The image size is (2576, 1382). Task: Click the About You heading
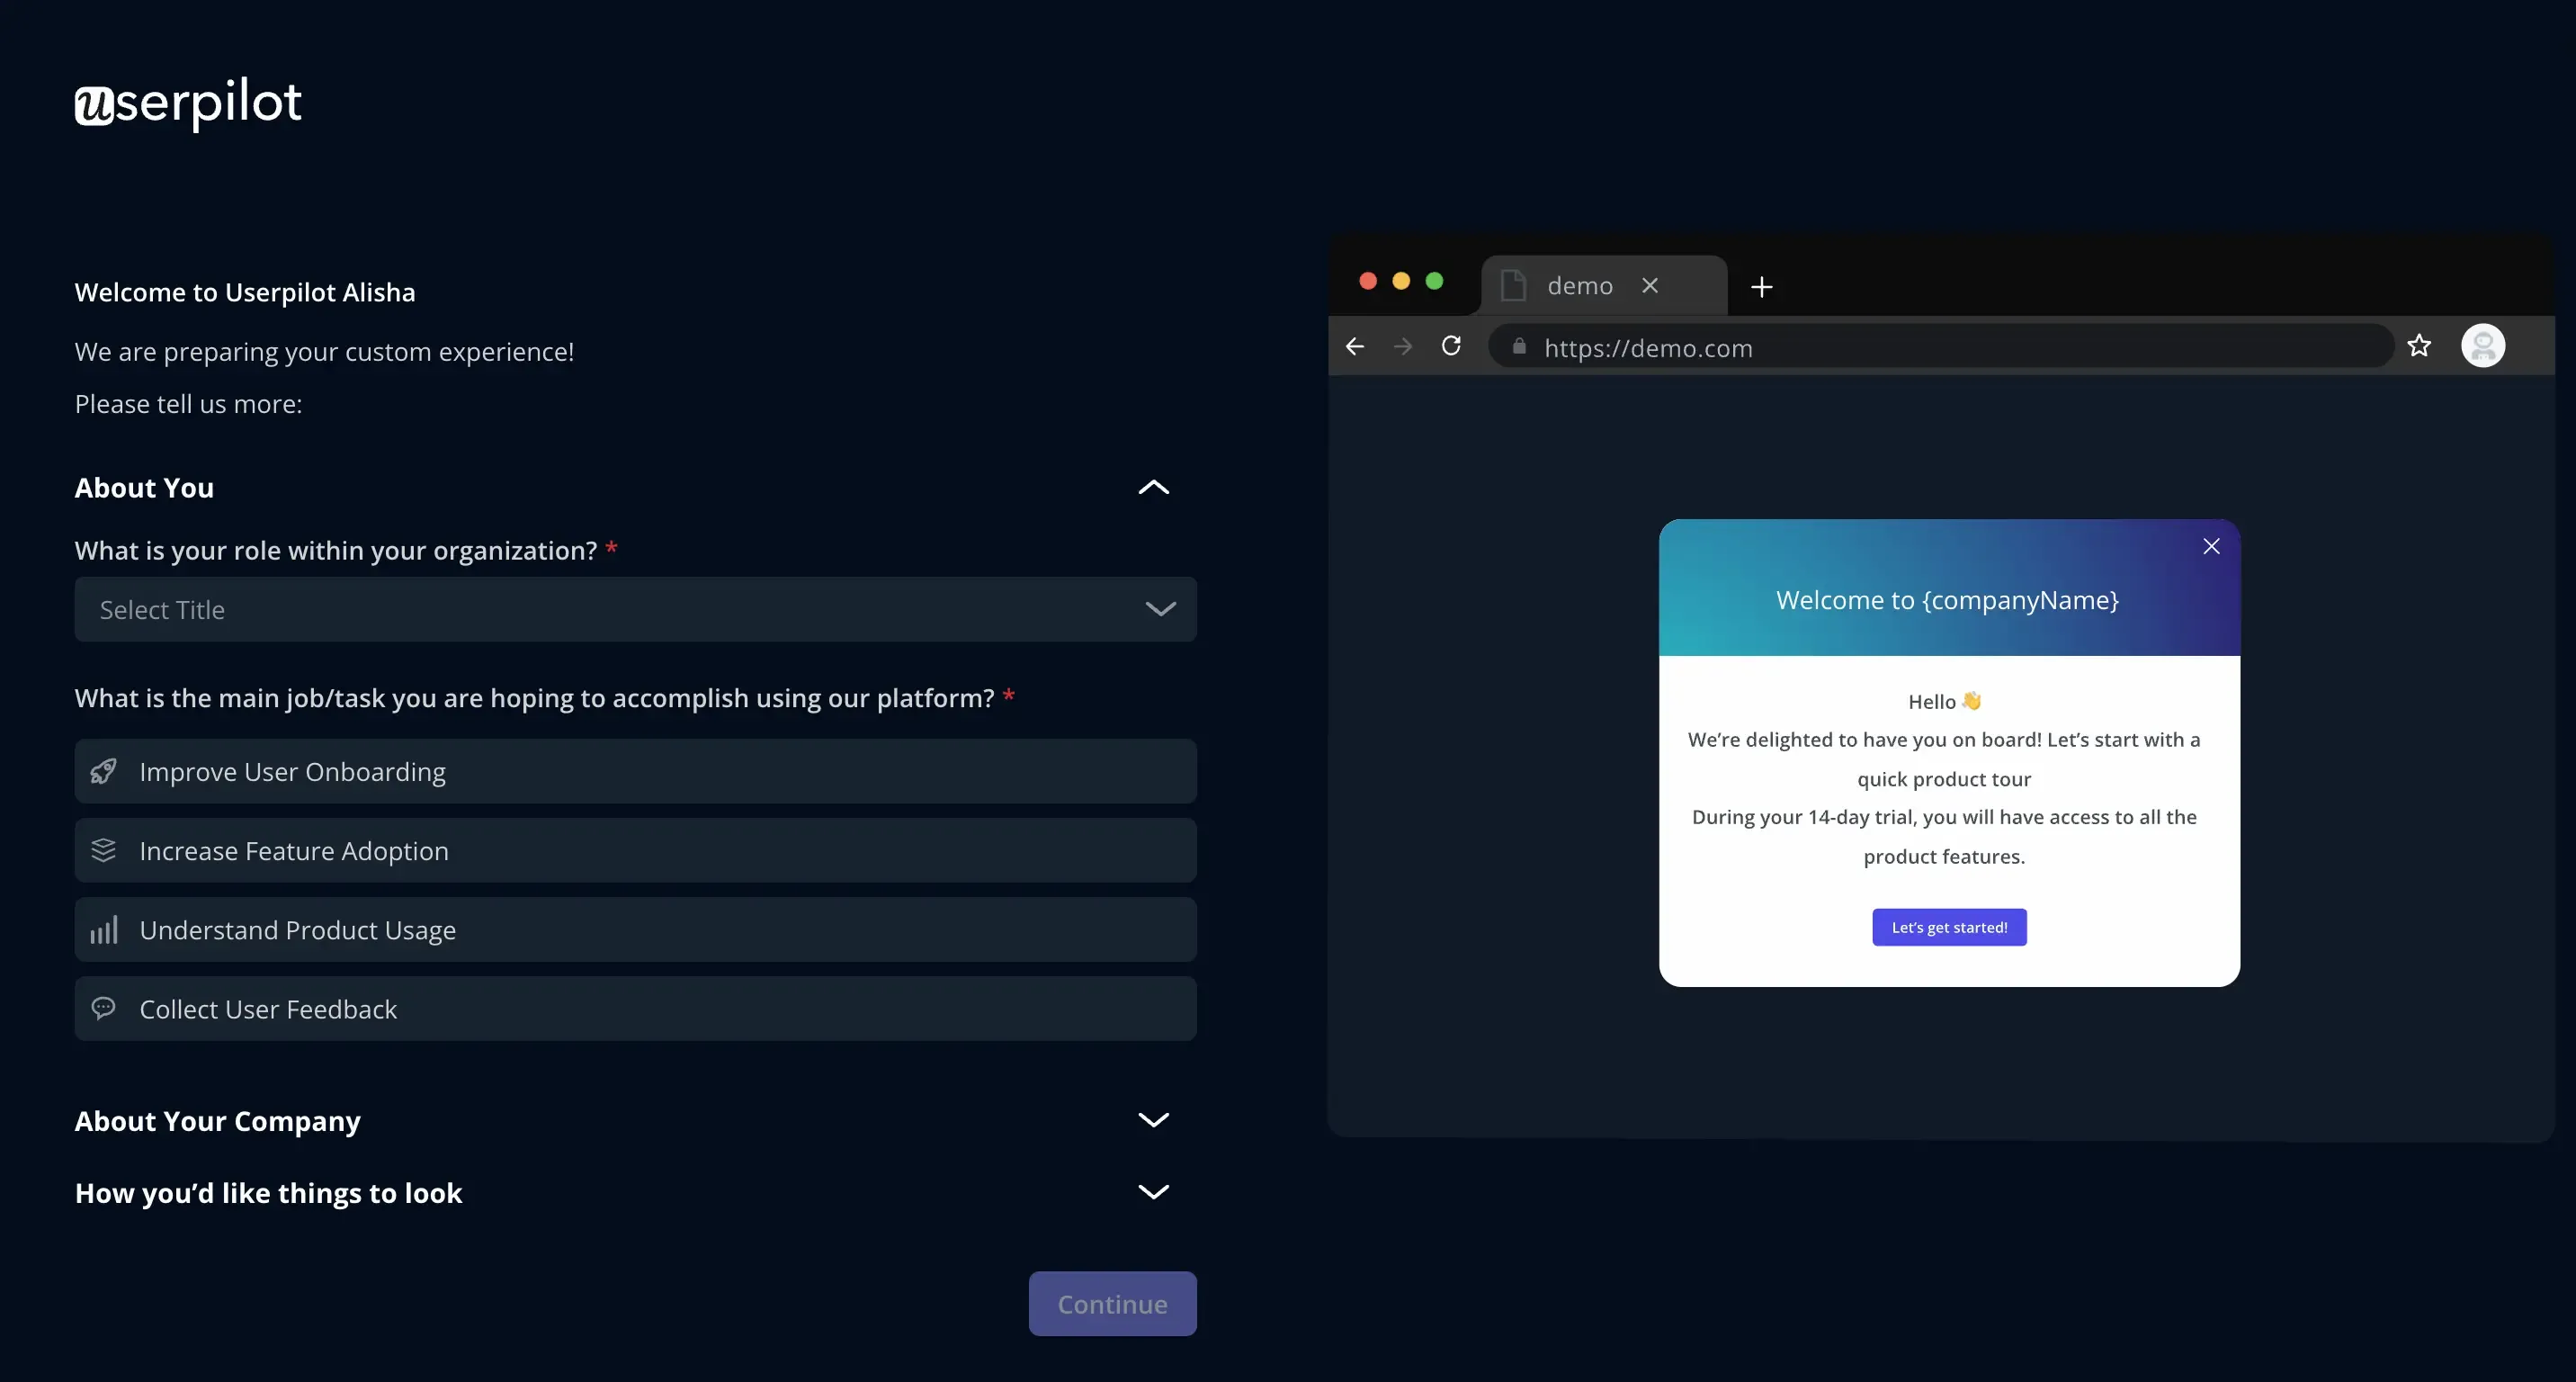pyautogui.click(x=144, y=487)
